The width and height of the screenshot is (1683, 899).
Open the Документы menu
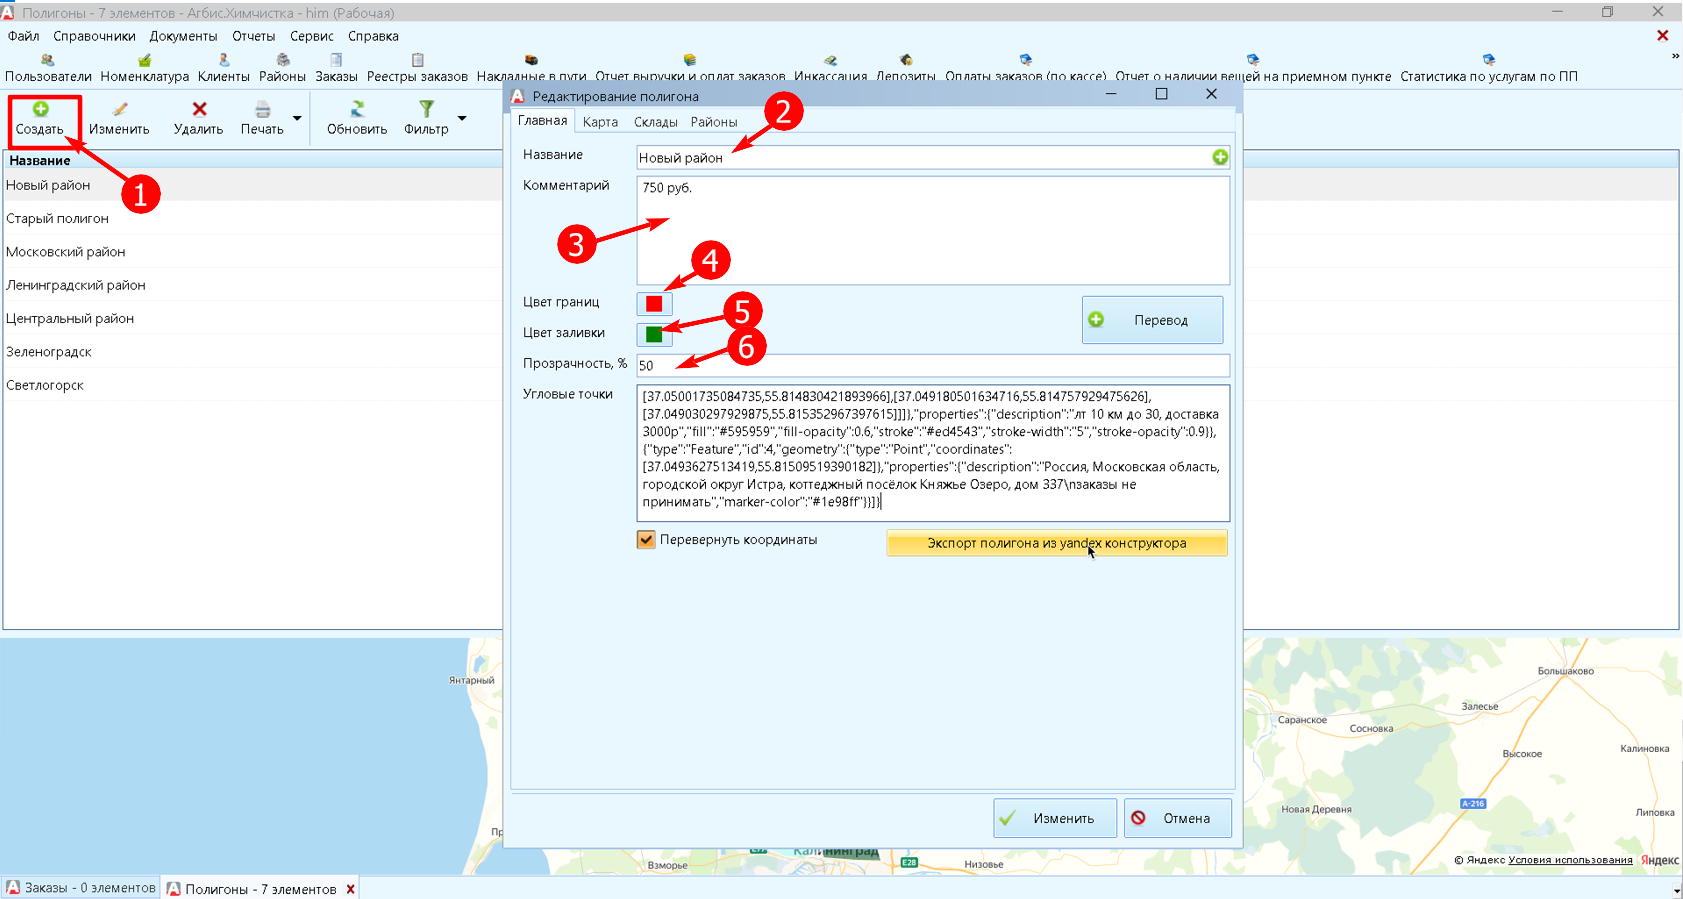[x=183, y=36]
